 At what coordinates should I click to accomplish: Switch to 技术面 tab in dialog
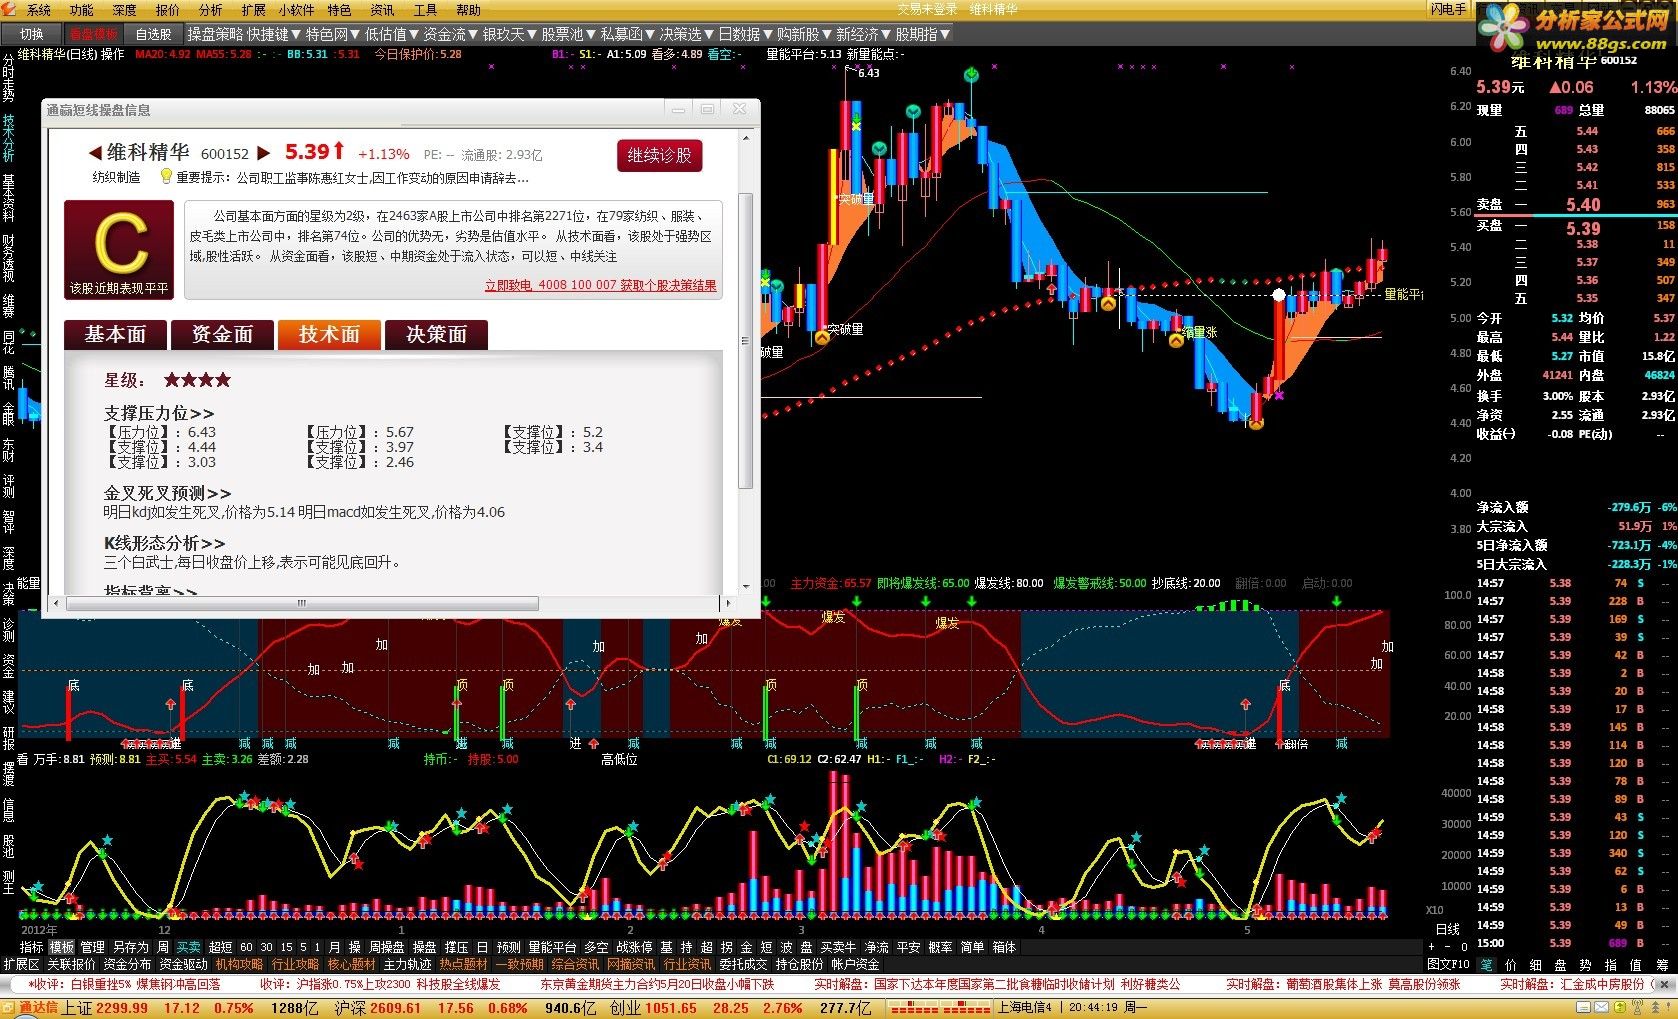tap(329, 334)
